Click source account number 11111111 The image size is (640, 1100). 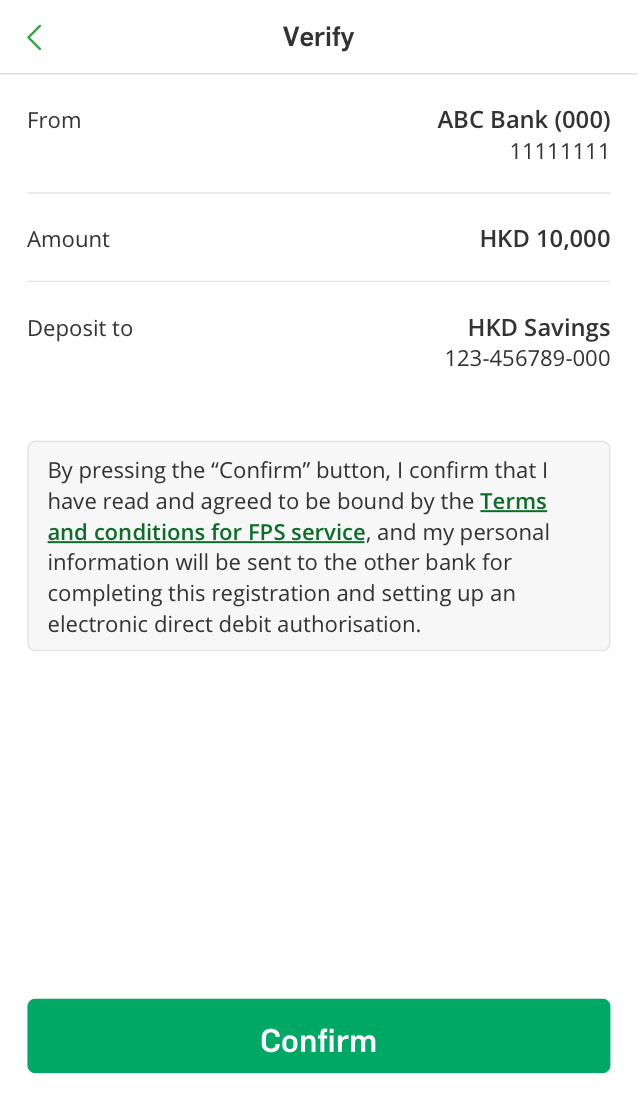coord(559,152)
